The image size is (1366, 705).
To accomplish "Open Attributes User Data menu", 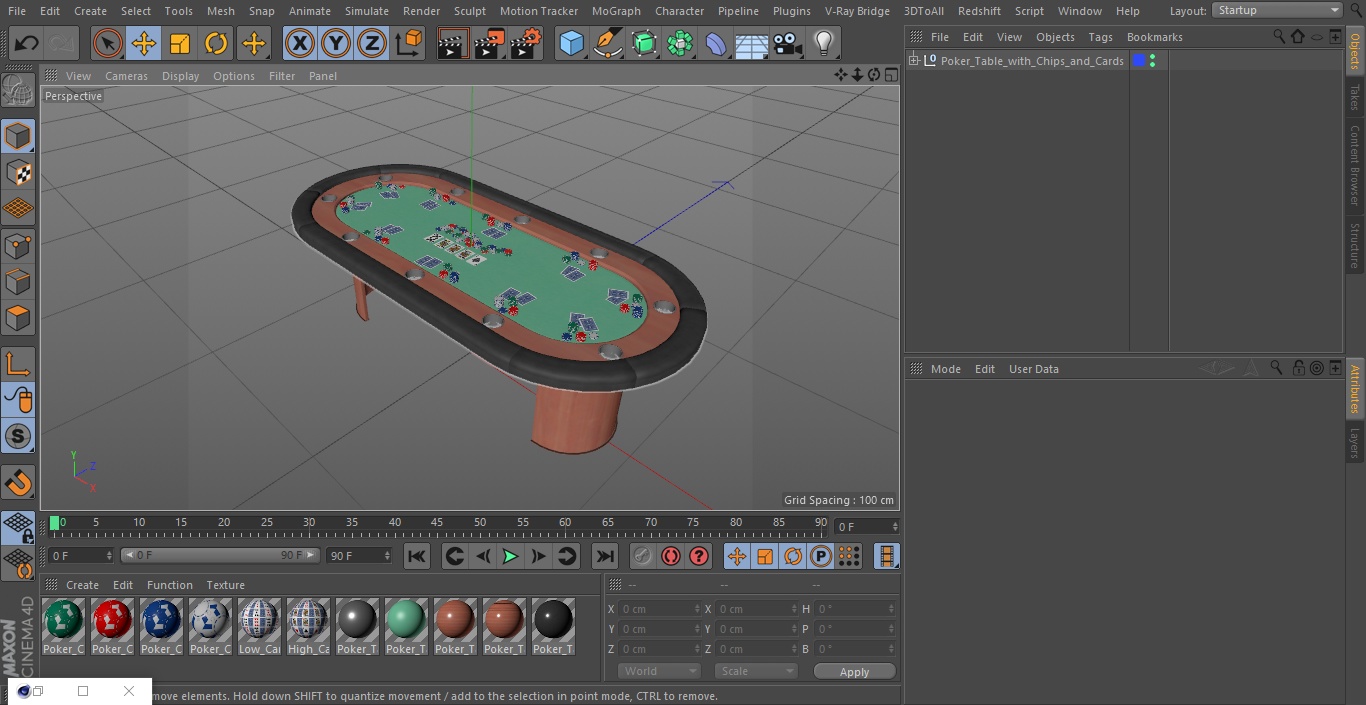I will click(1033, 369).
